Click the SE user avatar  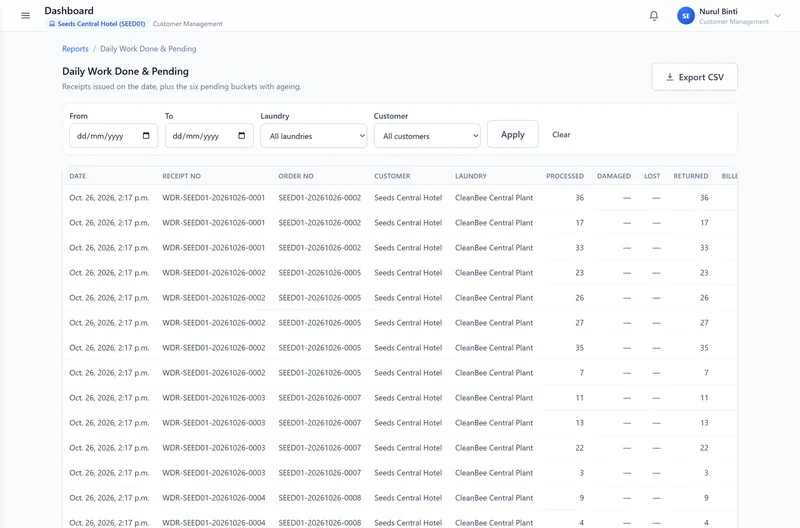(686, 16)
